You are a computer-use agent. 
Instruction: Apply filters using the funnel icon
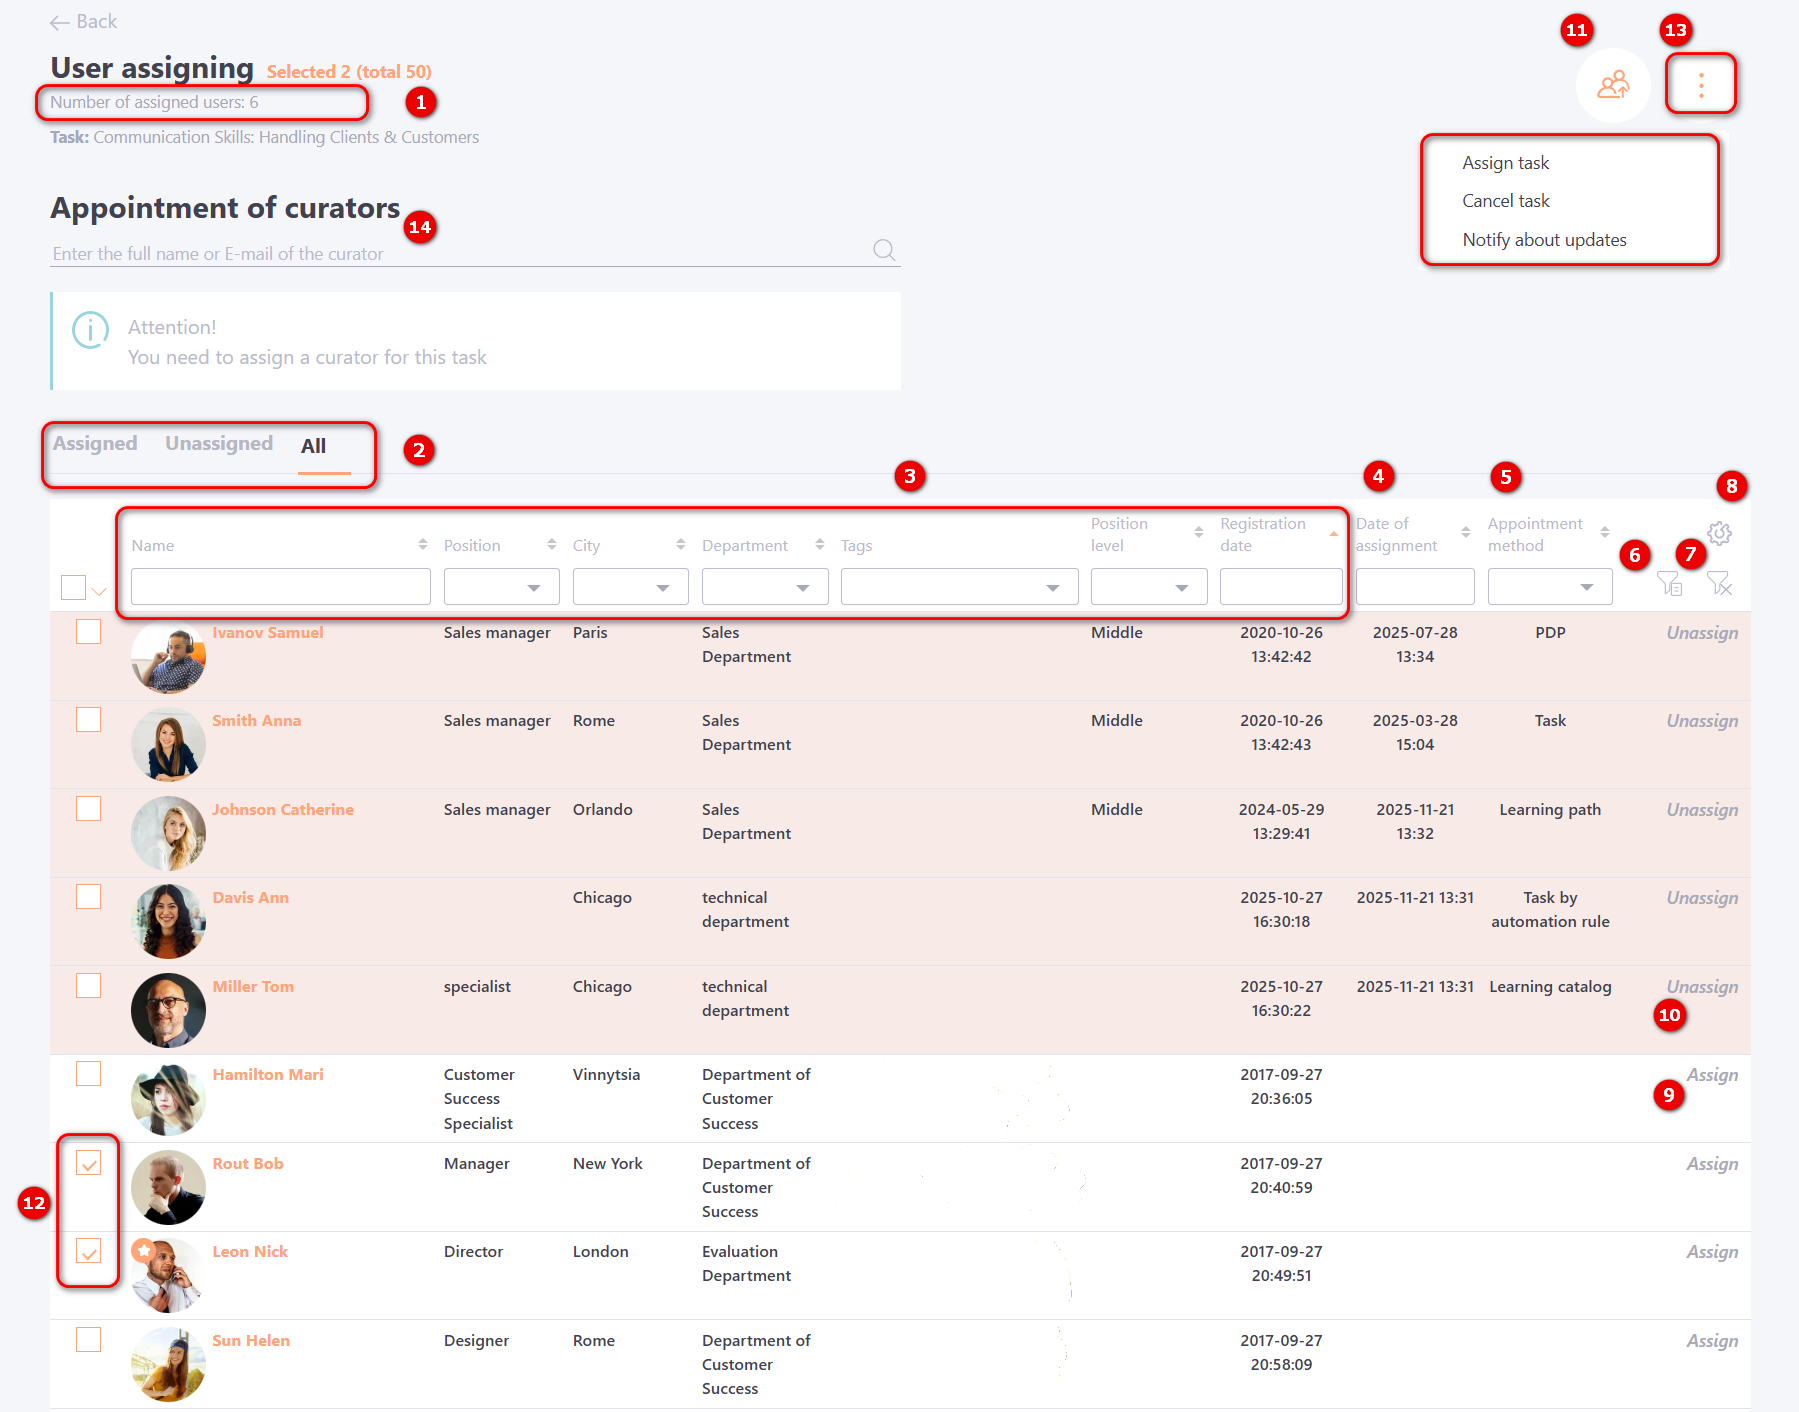[1668, 583]
